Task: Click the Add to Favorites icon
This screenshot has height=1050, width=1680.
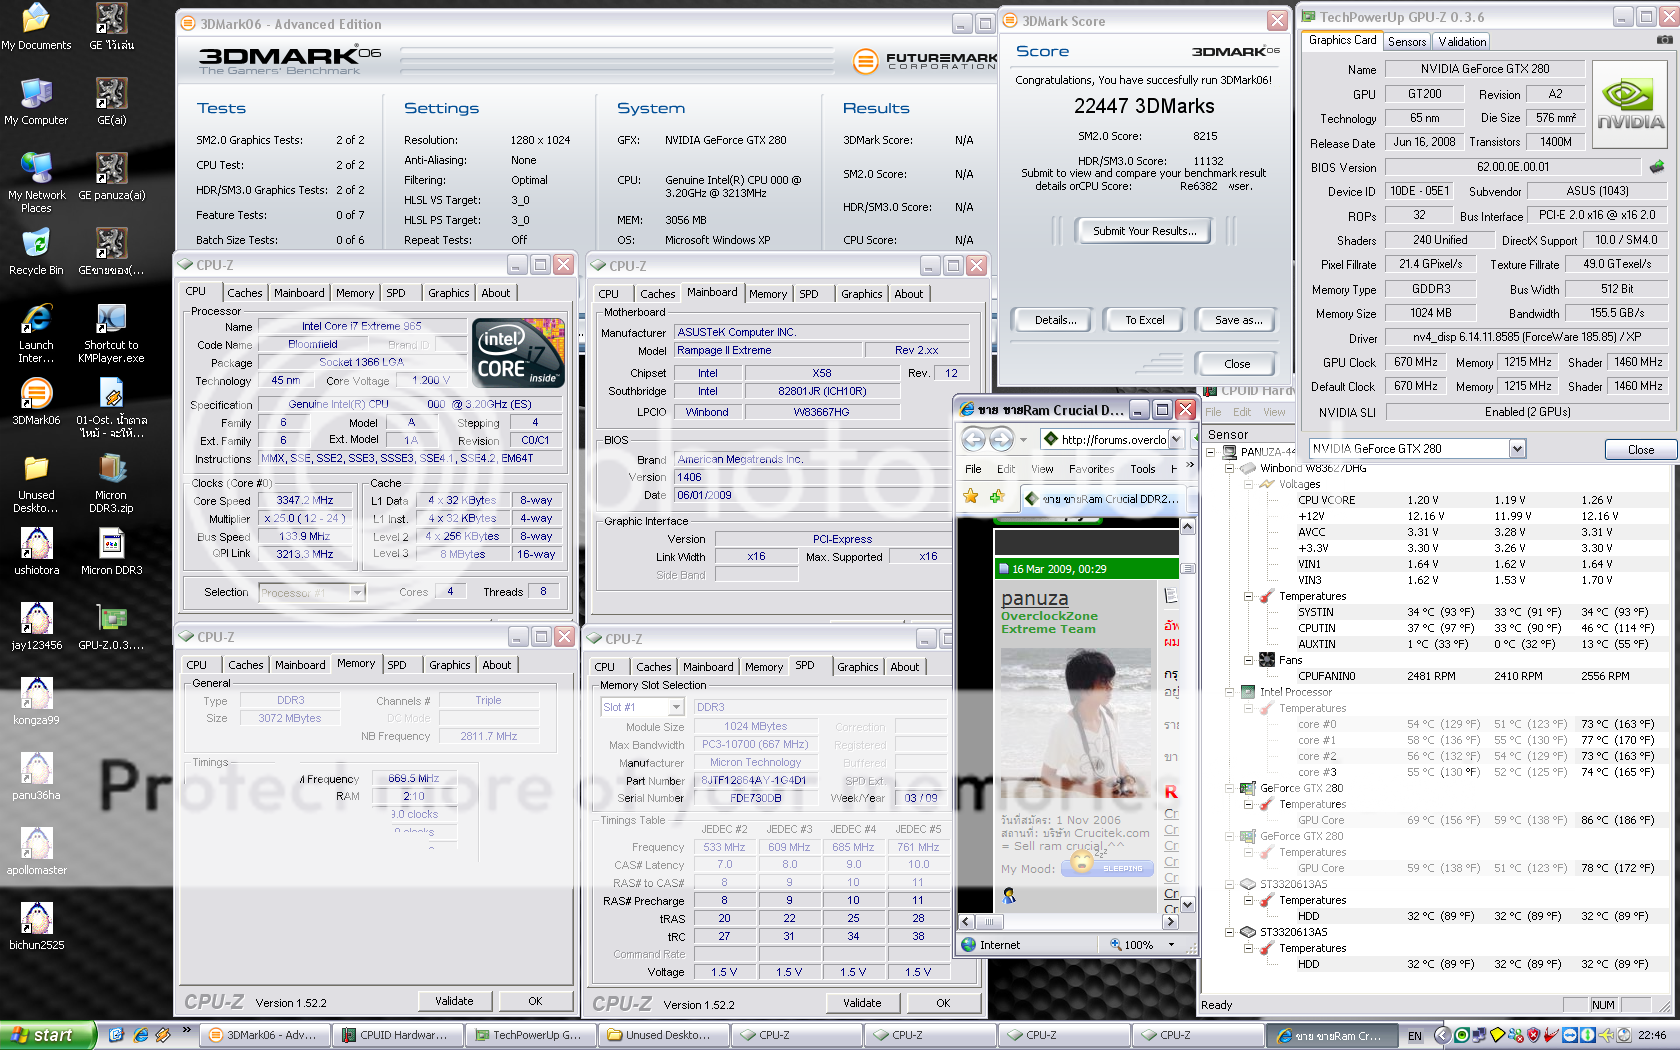Action: [996, 497]
